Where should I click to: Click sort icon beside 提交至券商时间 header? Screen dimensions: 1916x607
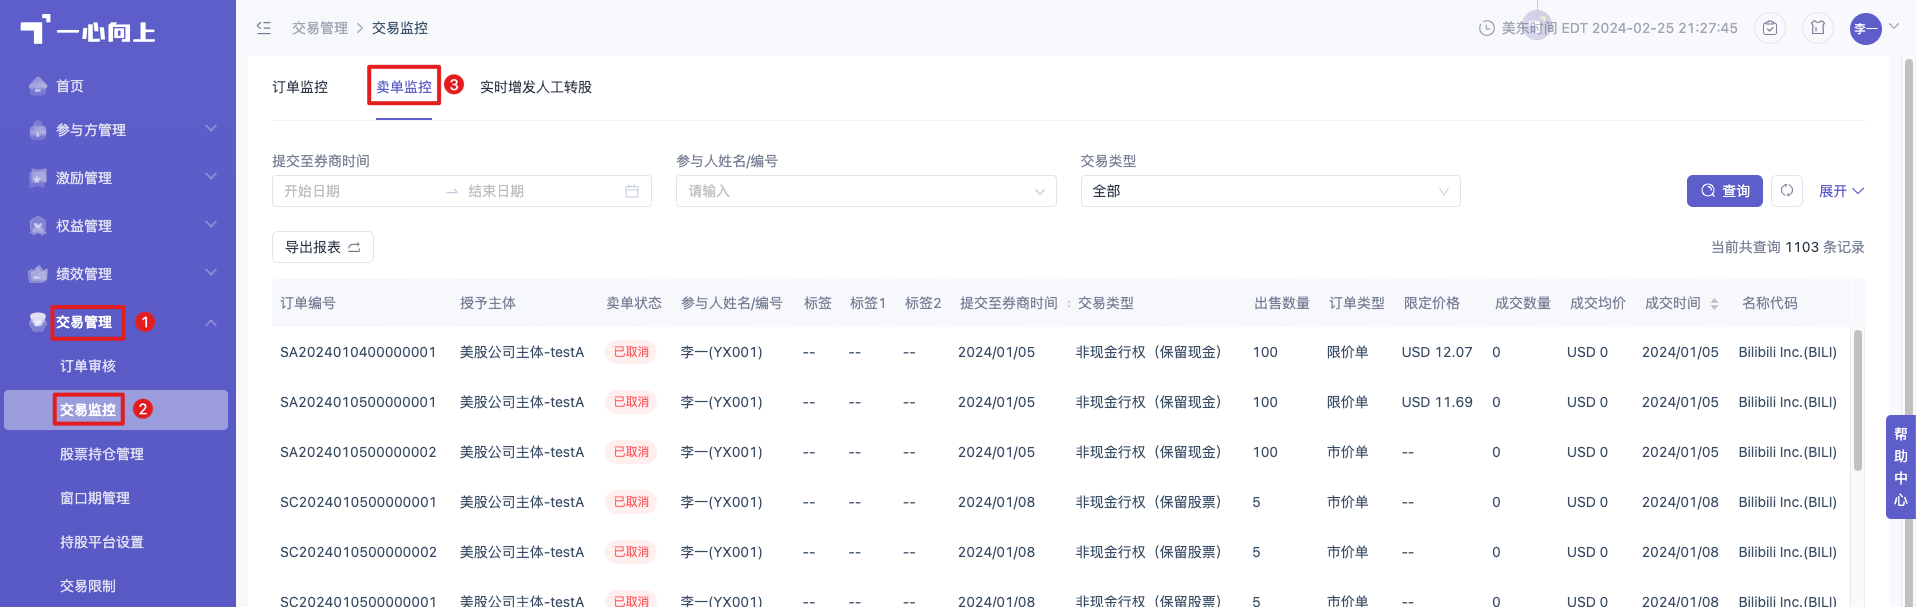point(1069,303)
